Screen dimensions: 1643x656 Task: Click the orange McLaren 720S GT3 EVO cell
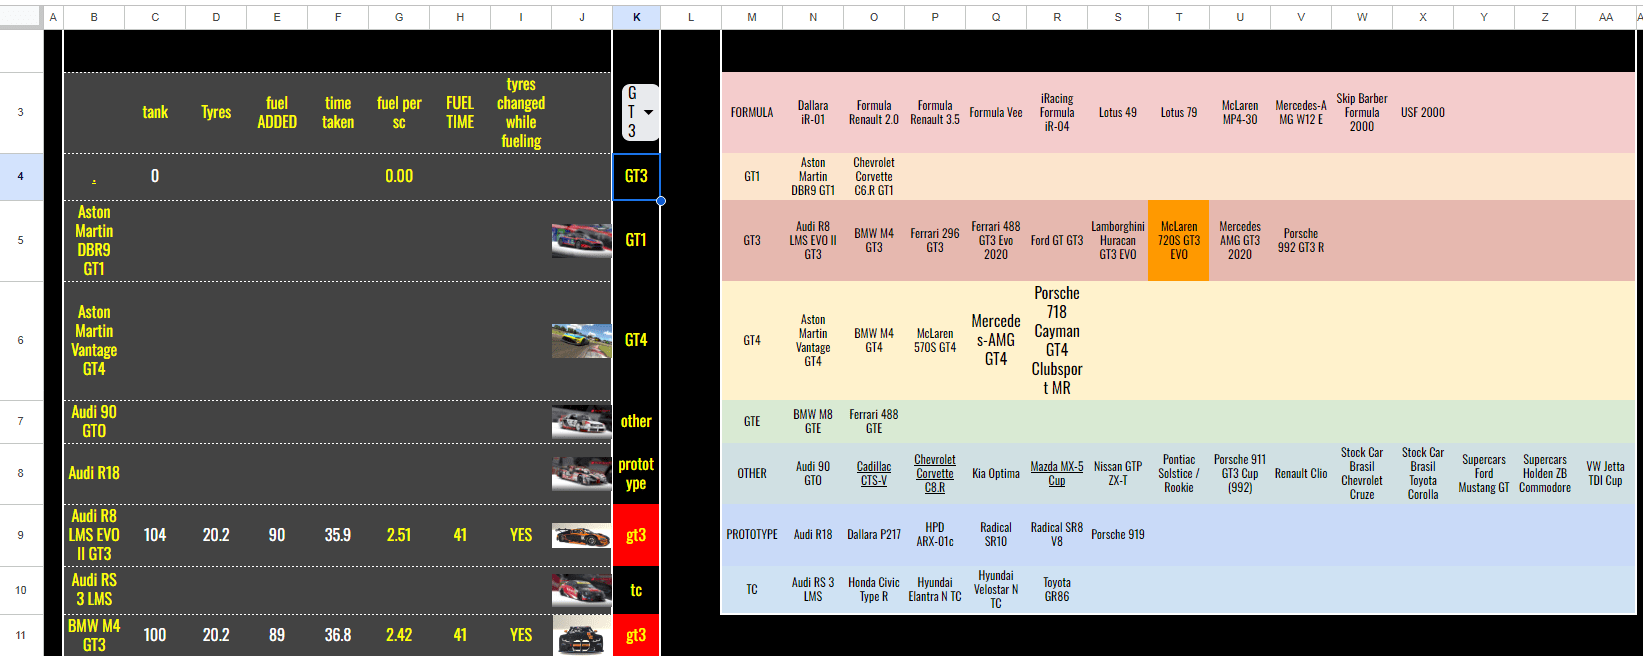pyautogui.click(x=1179, y=240)
